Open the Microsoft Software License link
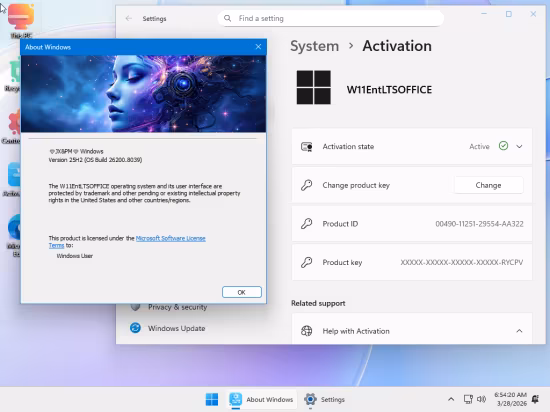 pyautogui.click(x=170, y=238)
